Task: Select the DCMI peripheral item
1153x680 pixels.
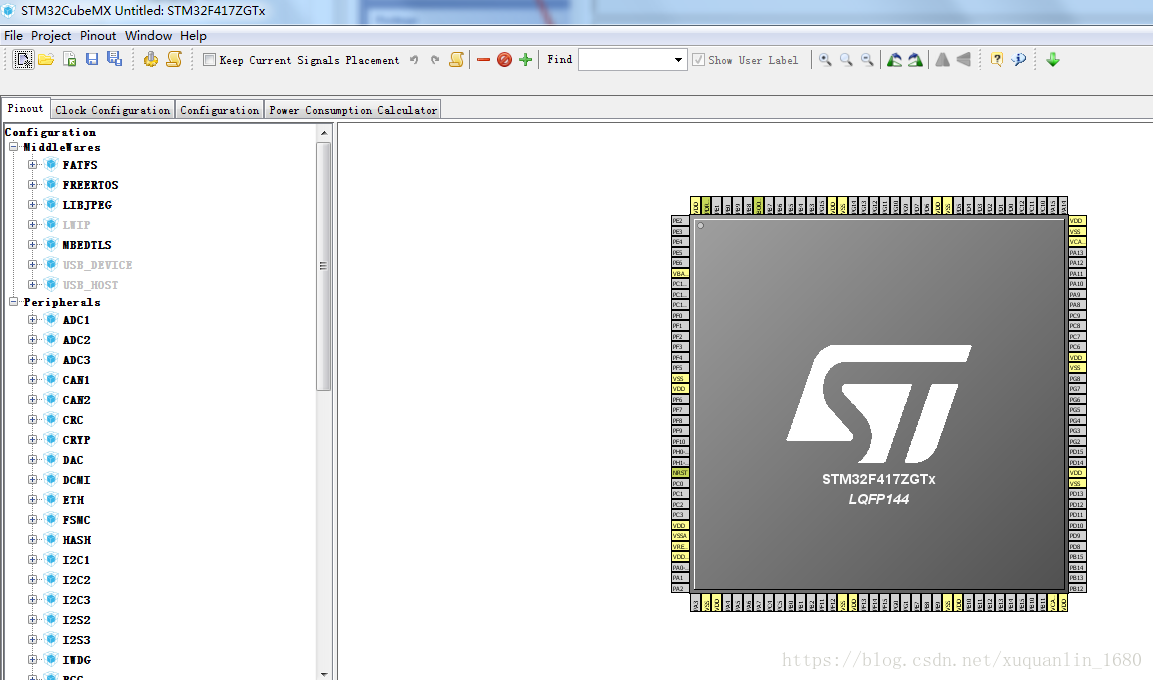Action: 76,479
